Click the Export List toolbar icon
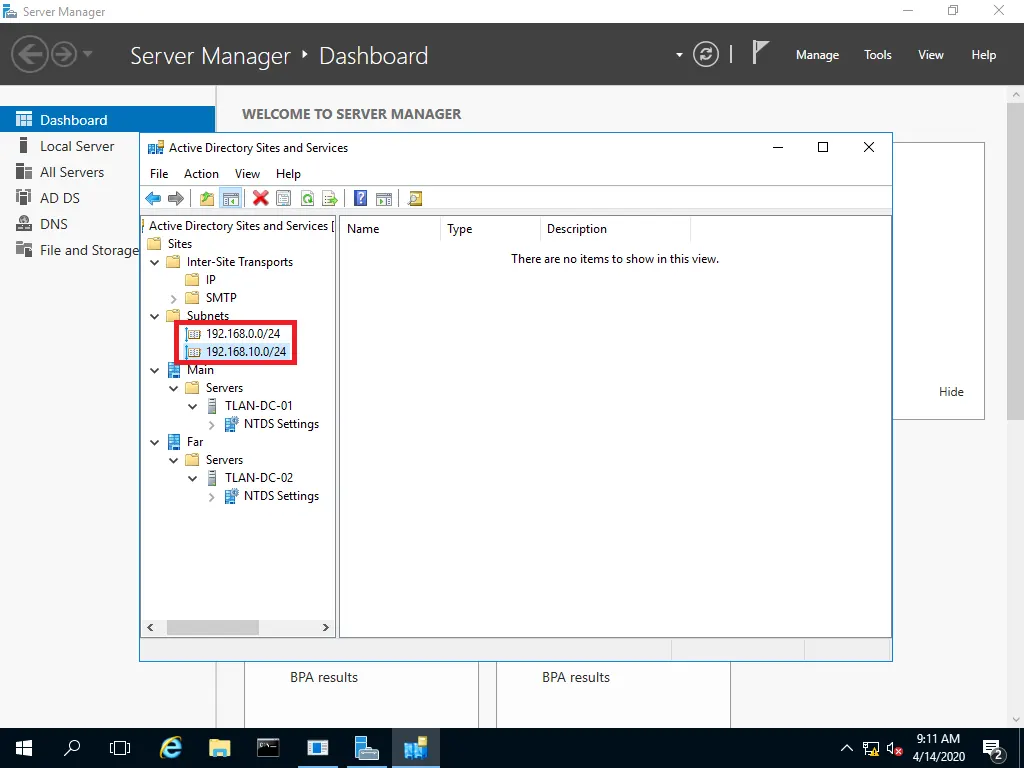Viewport: 1024px width, 768px height. click(330, 199)
